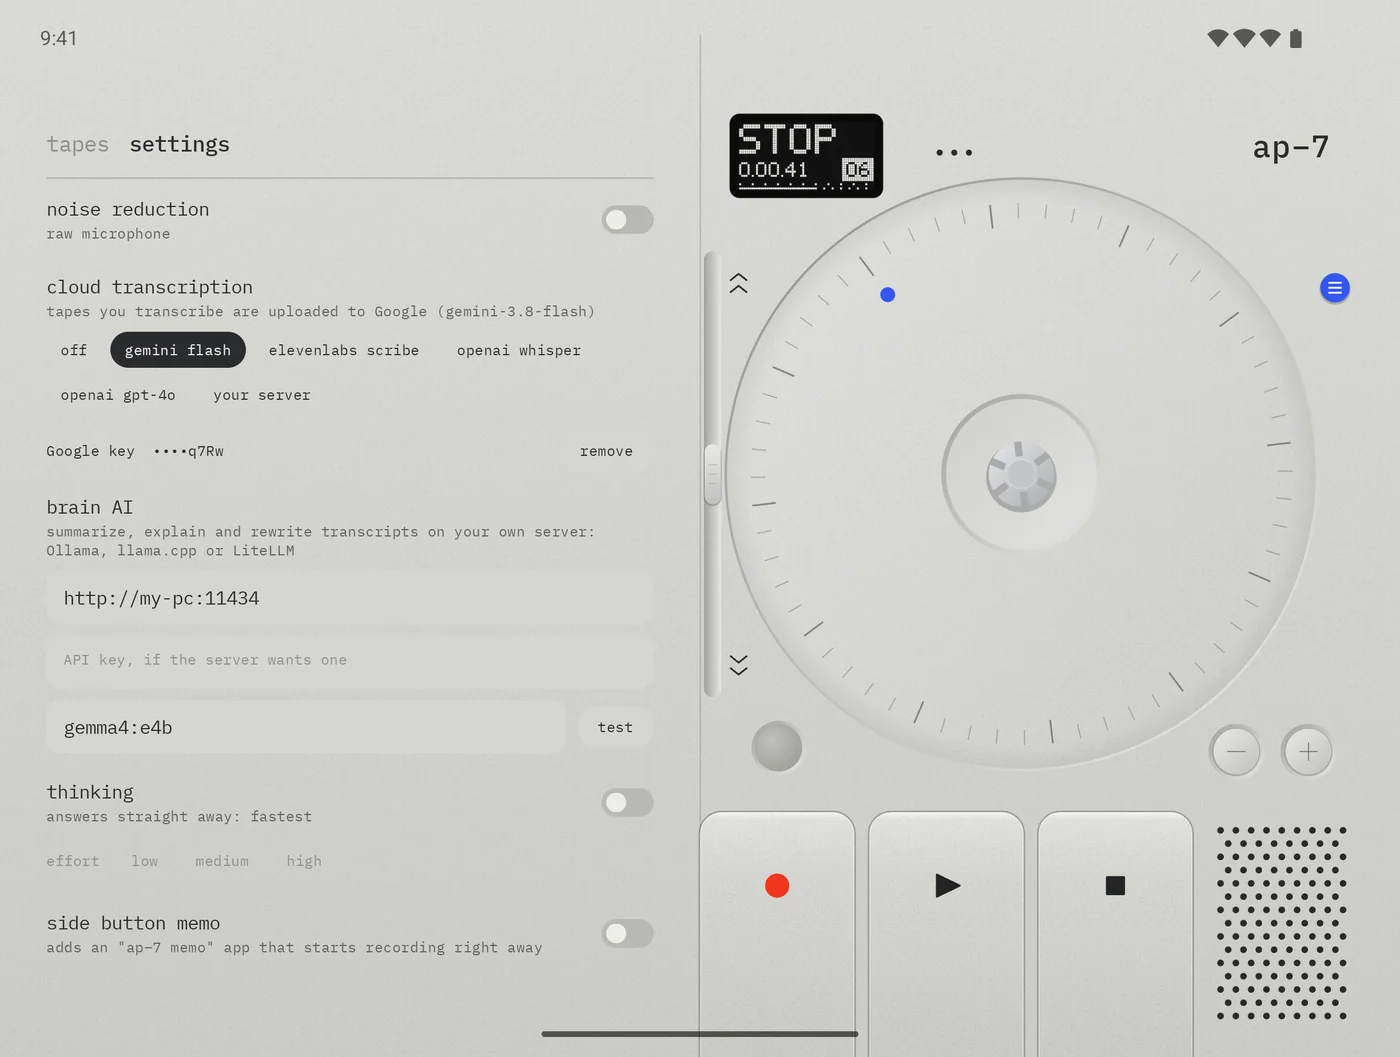Click the masked Google key value ••••q7Rw

(189, 452)
